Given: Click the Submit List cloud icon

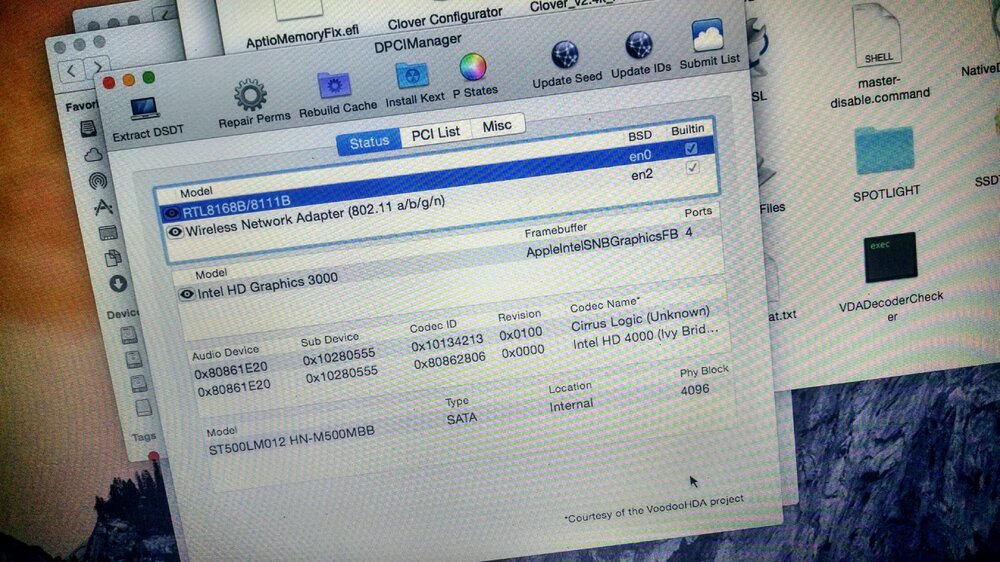Looking at the screenshot, I should (708, 36).
